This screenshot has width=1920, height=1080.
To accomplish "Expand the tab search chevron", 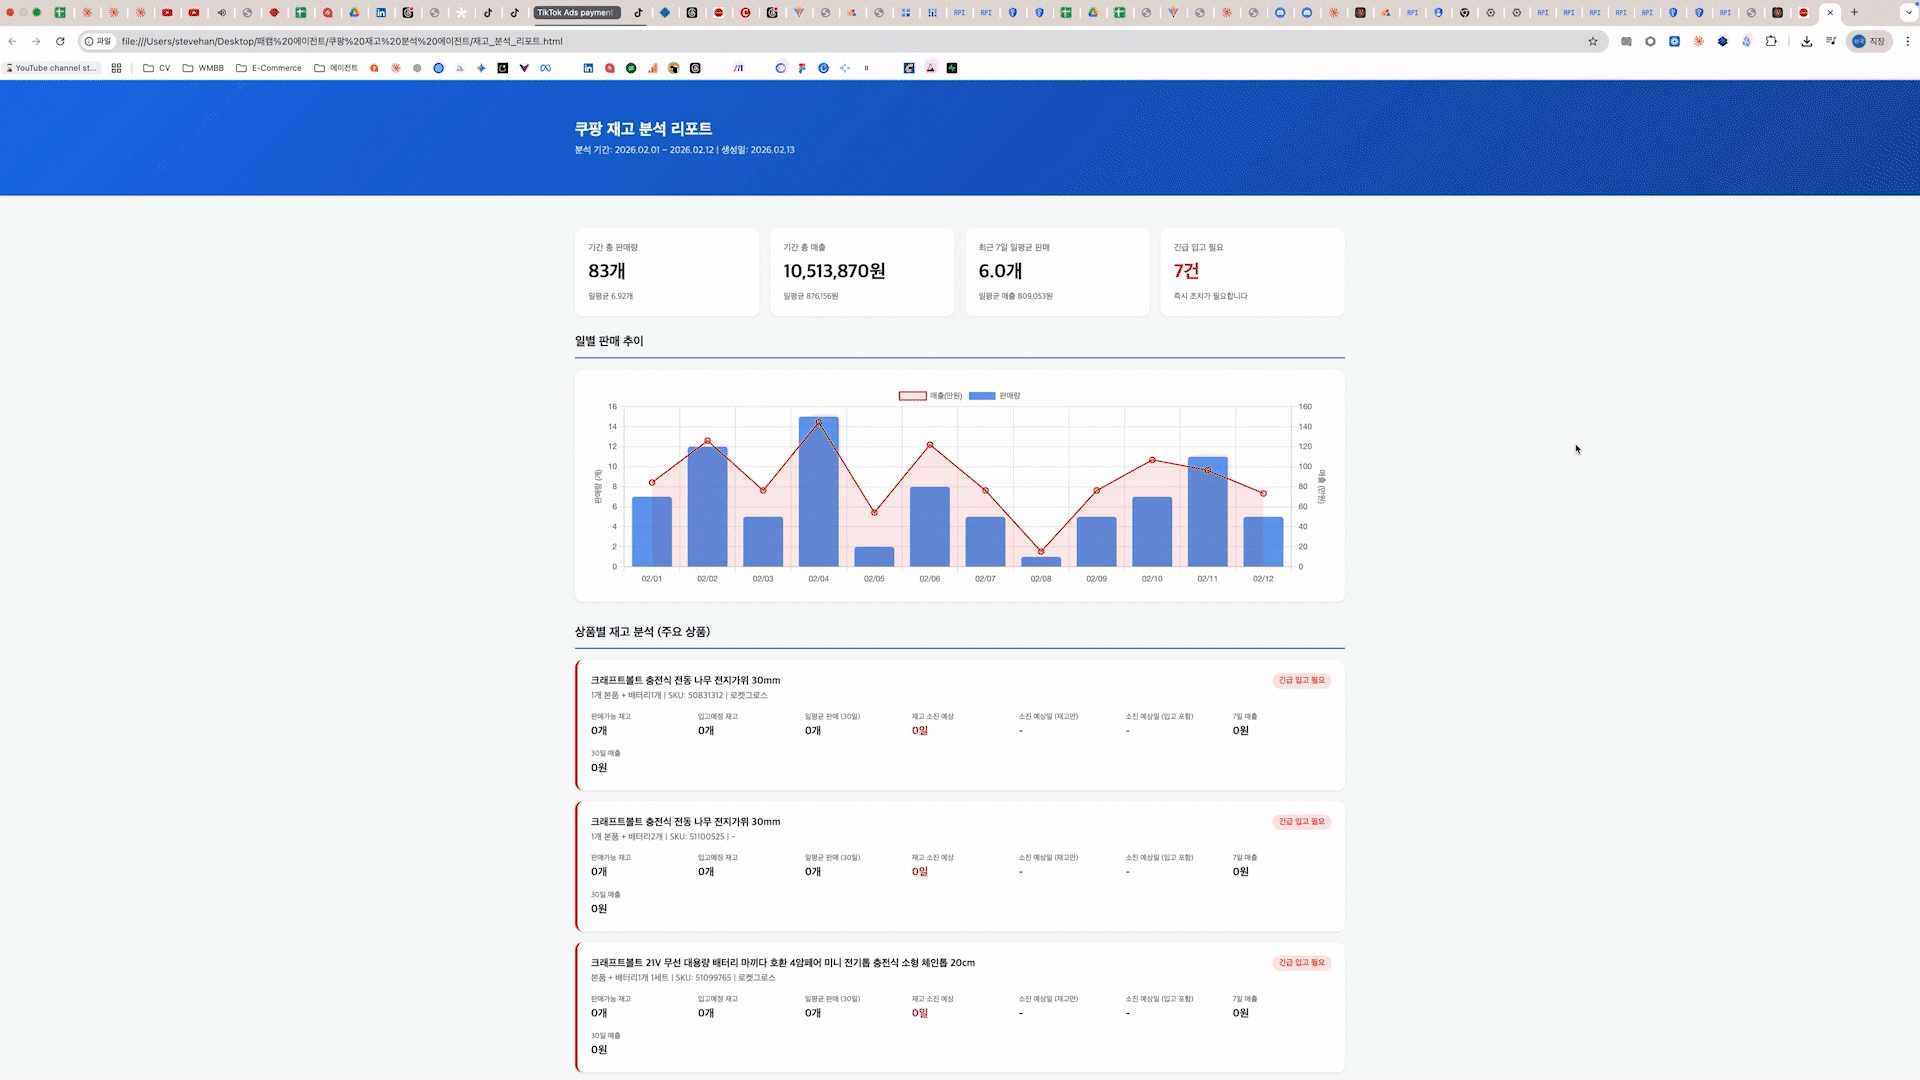I will 1908,13.
